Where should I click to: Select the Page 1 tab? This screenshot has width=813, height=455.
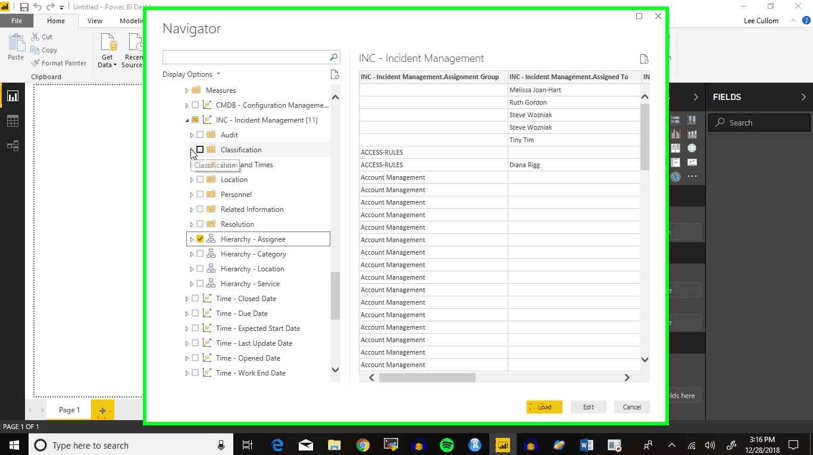pyautogui.click(x=69, y=410)
